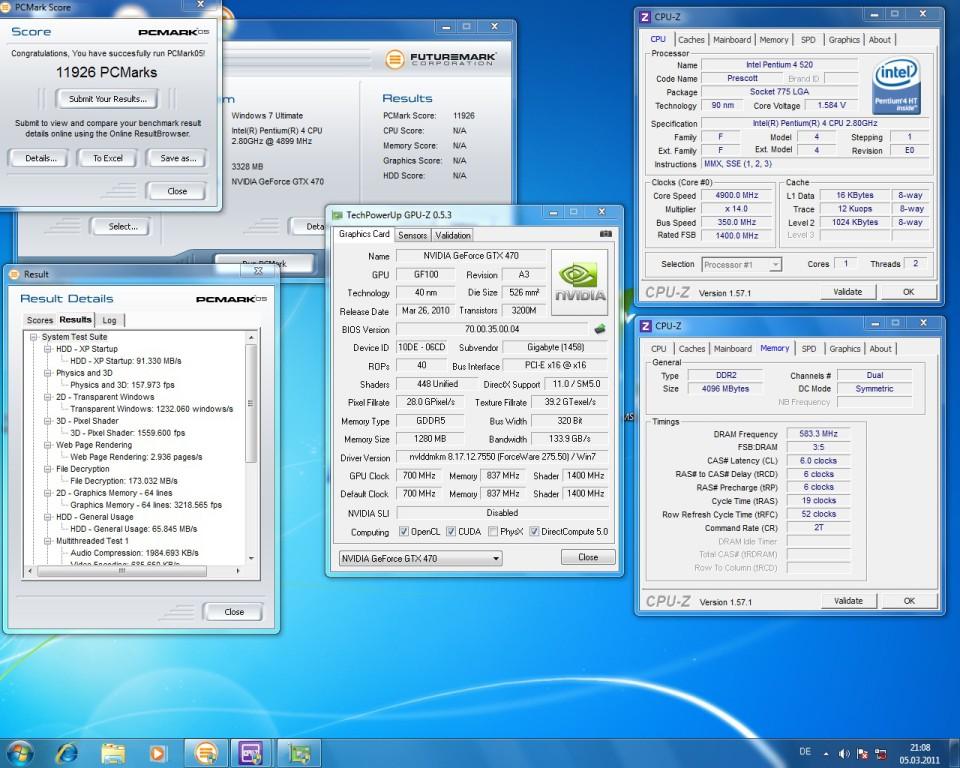
Task: Click the Futuremark Corporation logo
Action: pos(441,59)
